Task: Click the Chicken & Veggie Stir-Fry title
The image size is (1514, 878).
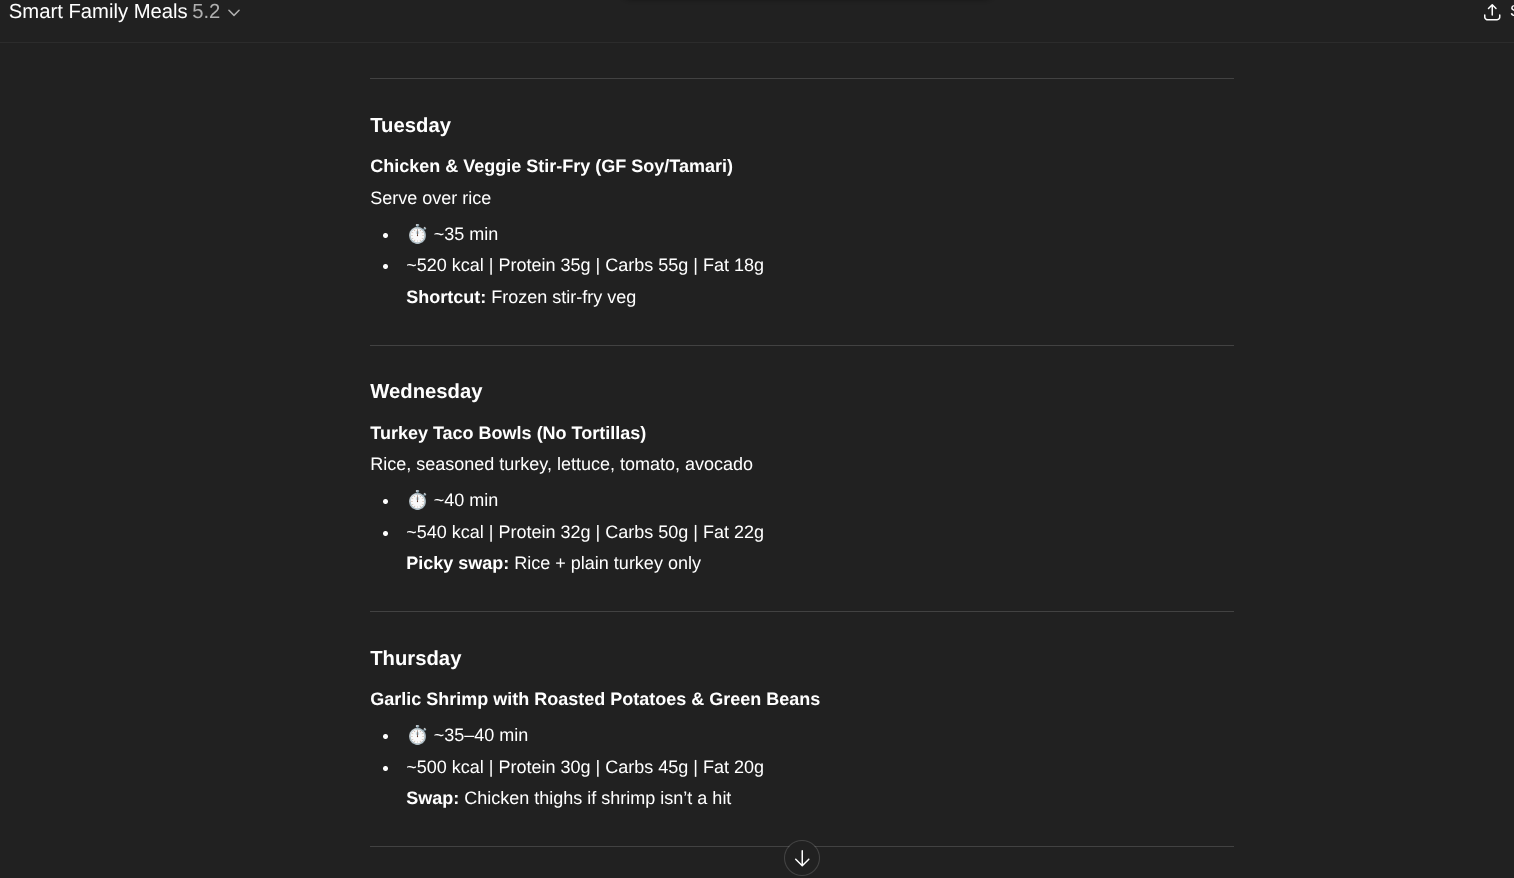Action: coord(551,166)
